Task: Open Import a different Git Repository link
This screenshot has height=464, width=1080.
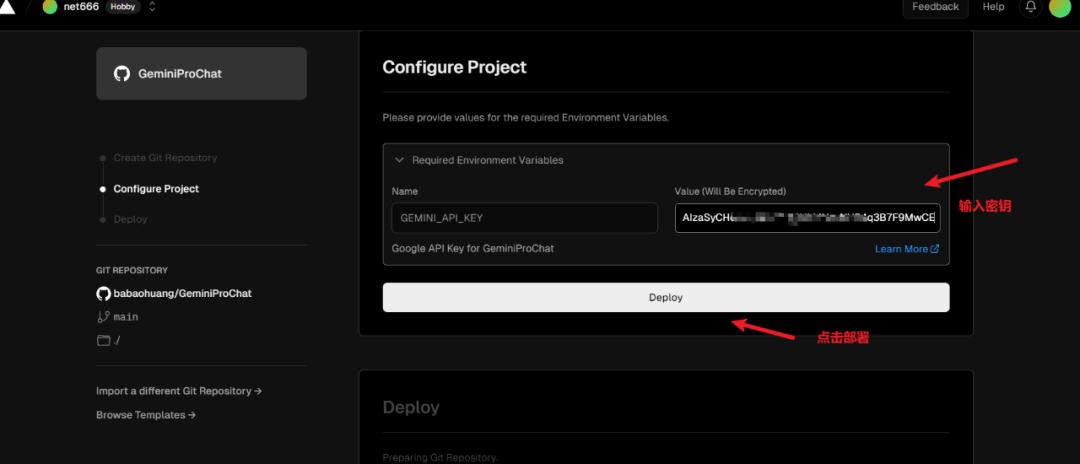Action: pyautogui.click(x=179, y=391)
